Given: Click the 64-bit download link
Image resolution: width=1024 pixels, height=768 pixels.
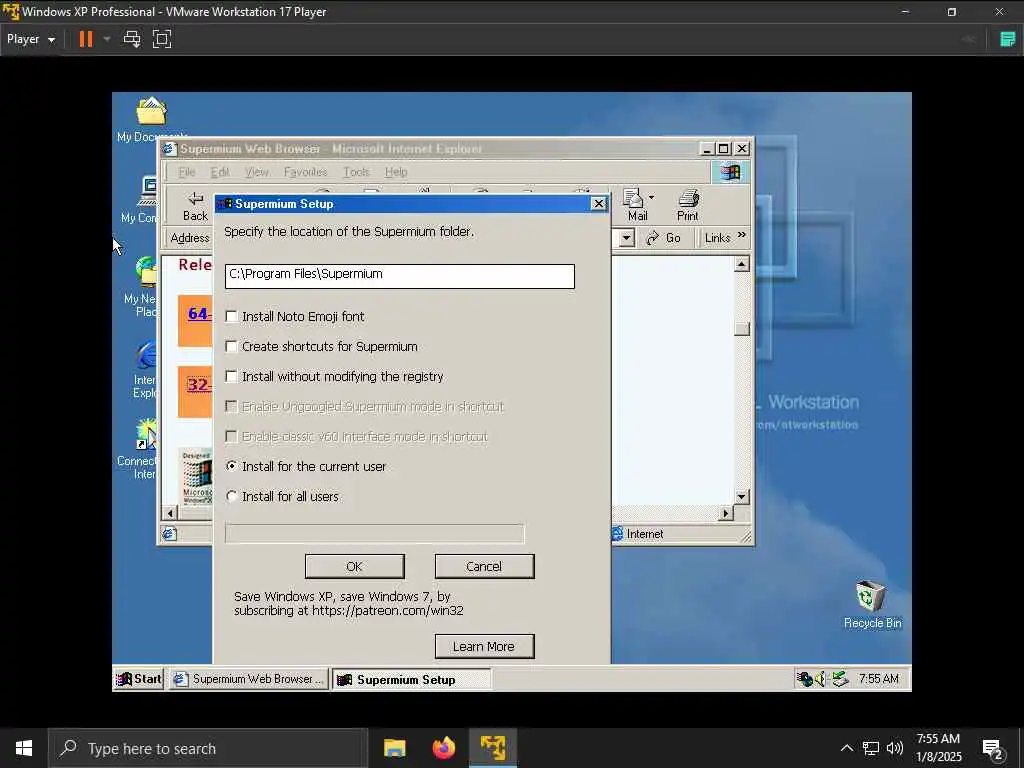Looking at the screenshot, I should point(199,314).
